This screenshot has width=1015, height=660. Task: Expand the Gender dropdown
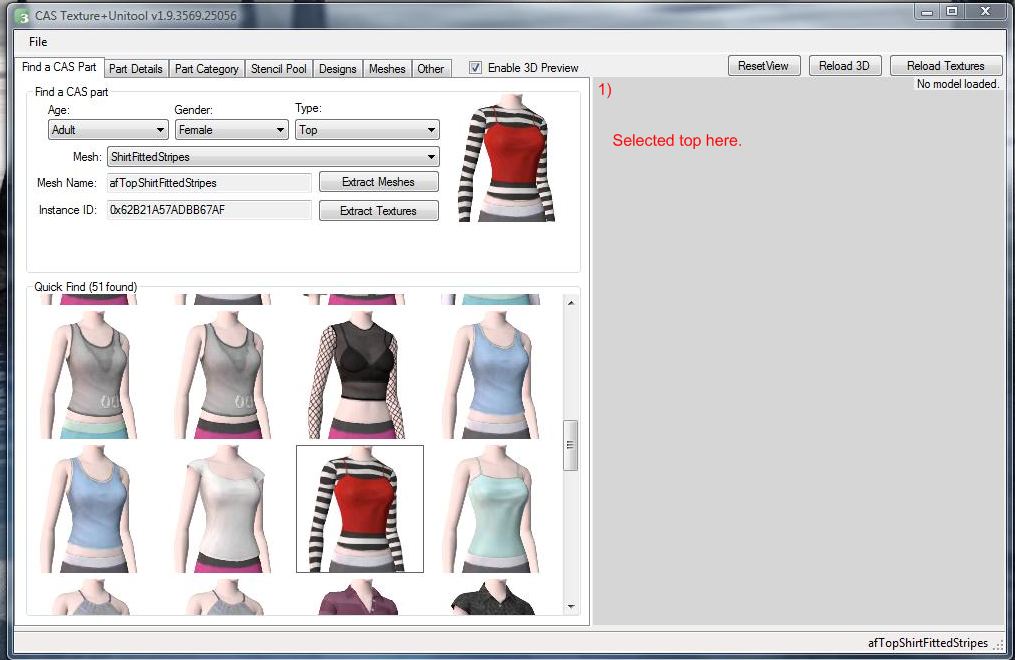pos(231,129)
